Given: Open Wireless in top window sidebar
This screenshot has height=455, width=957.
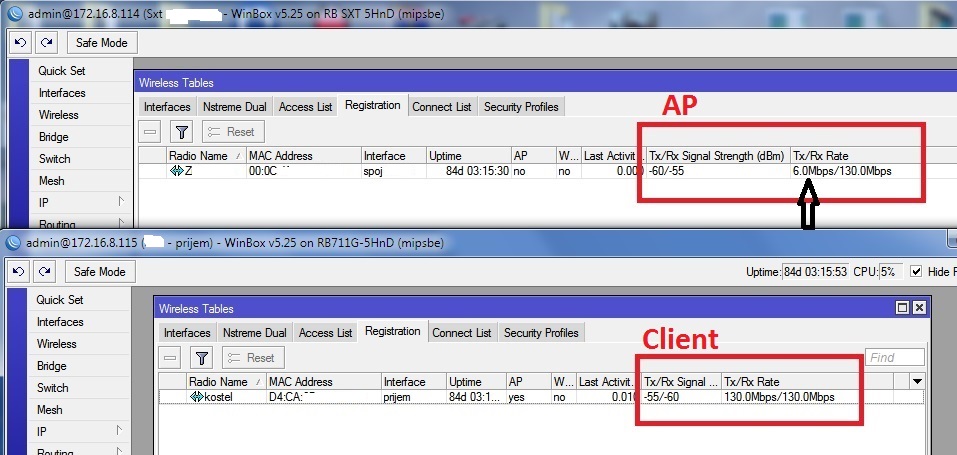Looking at the screenshot, I should (59, 115).
